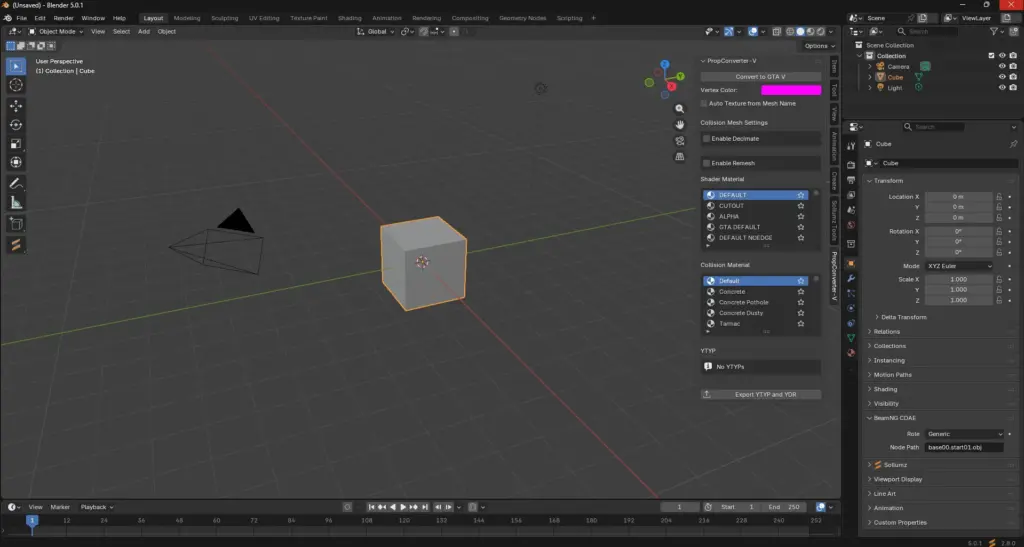Switch to the Shading workspace tab

(349, 18)
